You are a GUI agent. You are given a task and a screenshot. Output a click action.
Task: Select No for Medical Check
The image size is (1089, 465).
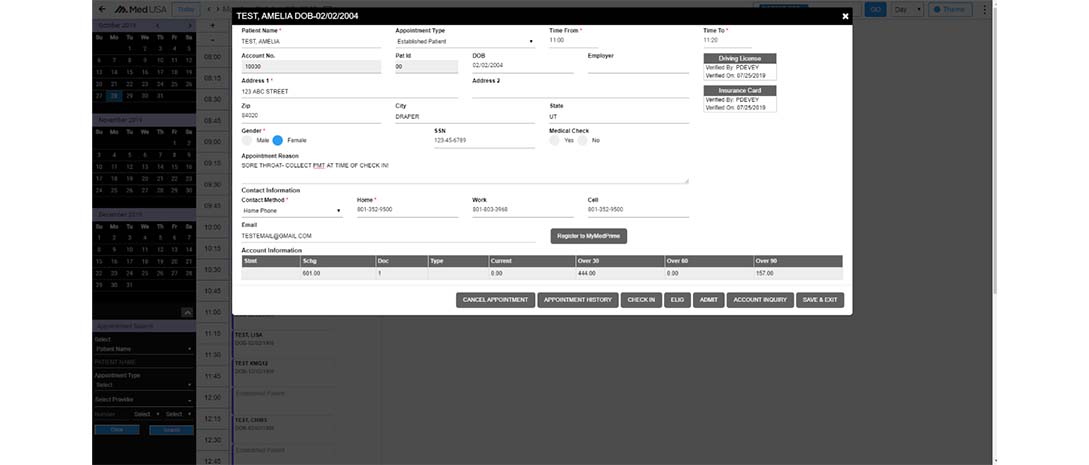pos(582,140)
